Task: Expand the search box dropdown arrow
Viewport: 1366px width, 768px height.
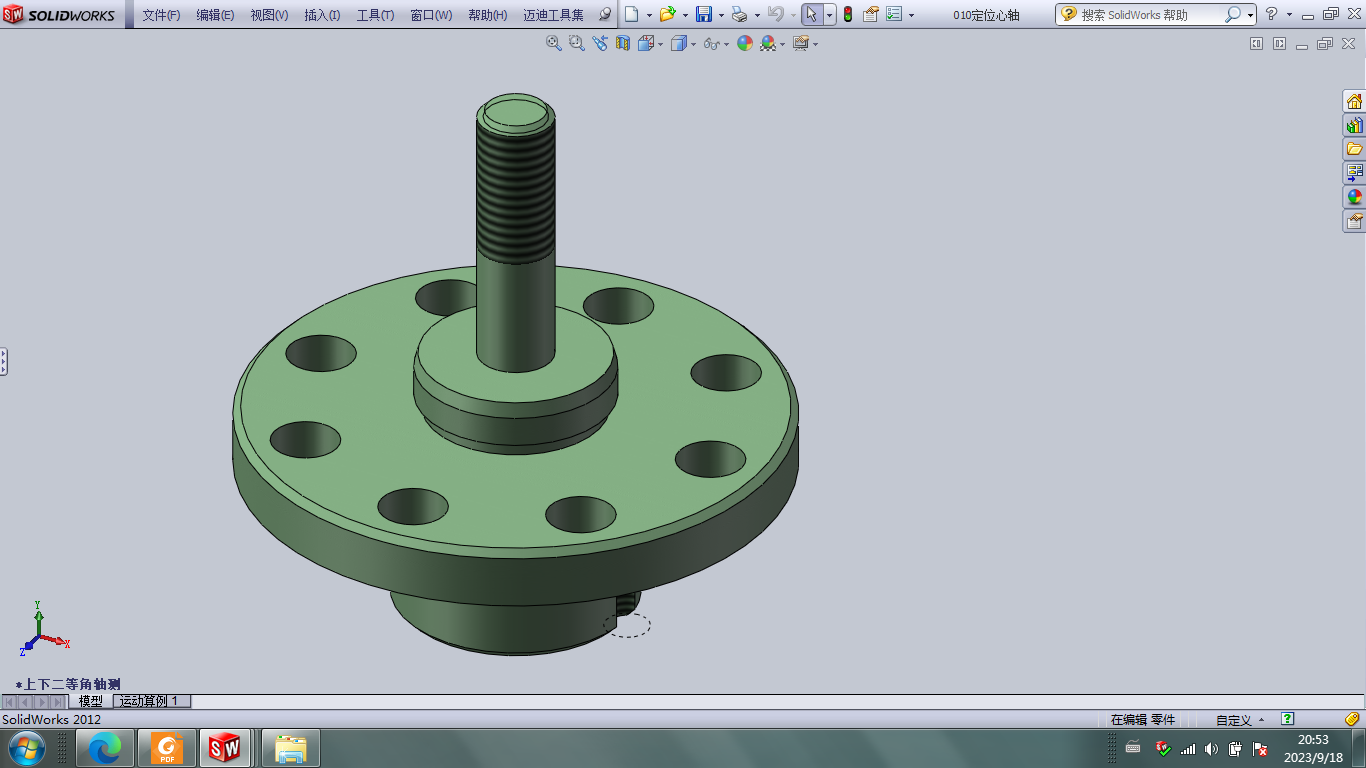Action: (1251, 15)
